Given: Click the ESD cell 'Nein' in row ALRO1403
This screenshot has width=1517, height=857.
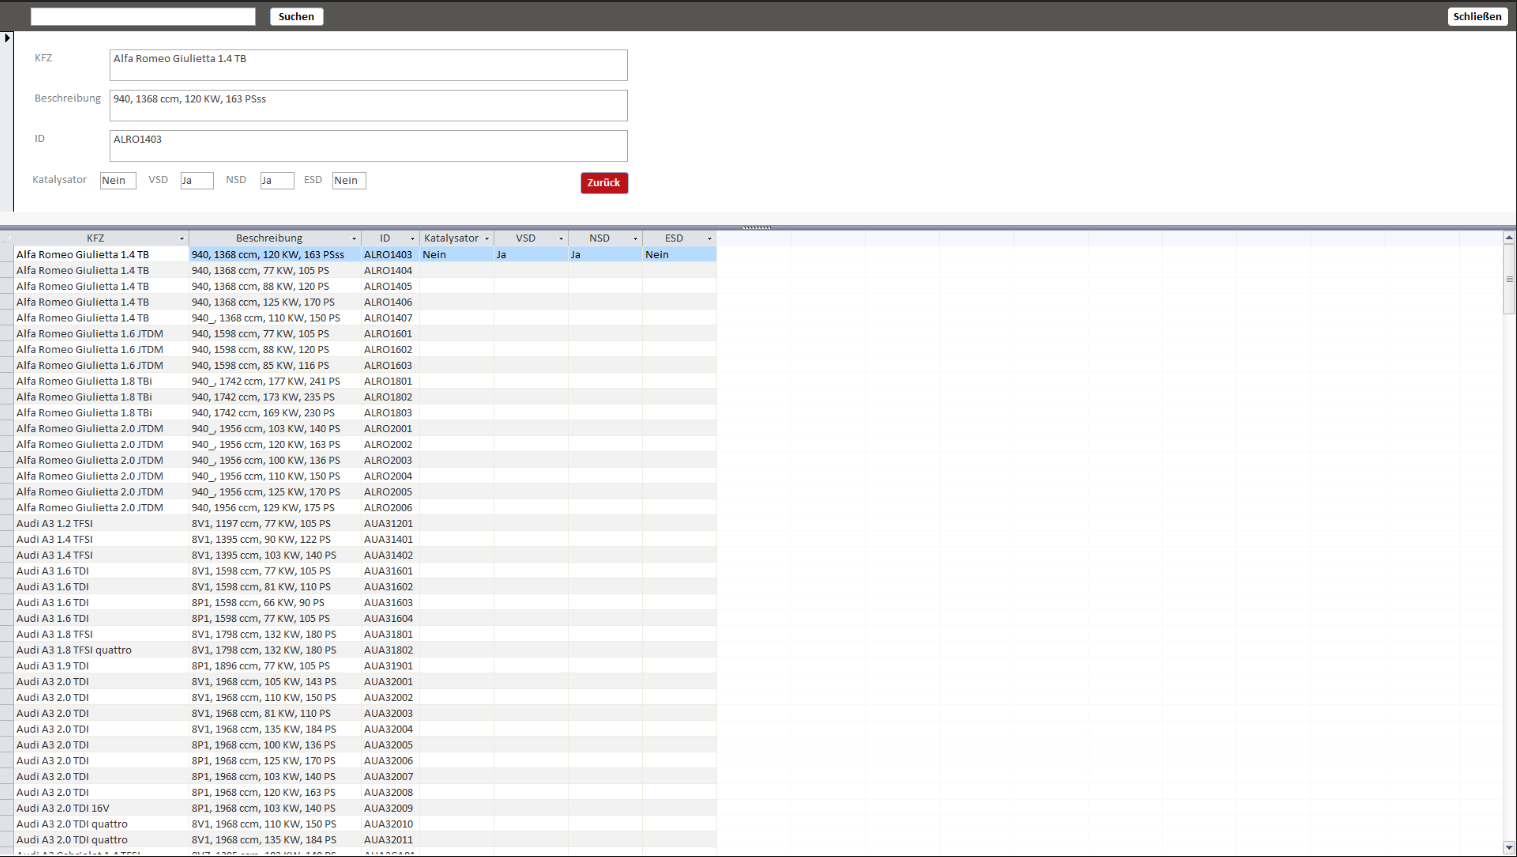Looking at the screenshot, I should [680, 255].
